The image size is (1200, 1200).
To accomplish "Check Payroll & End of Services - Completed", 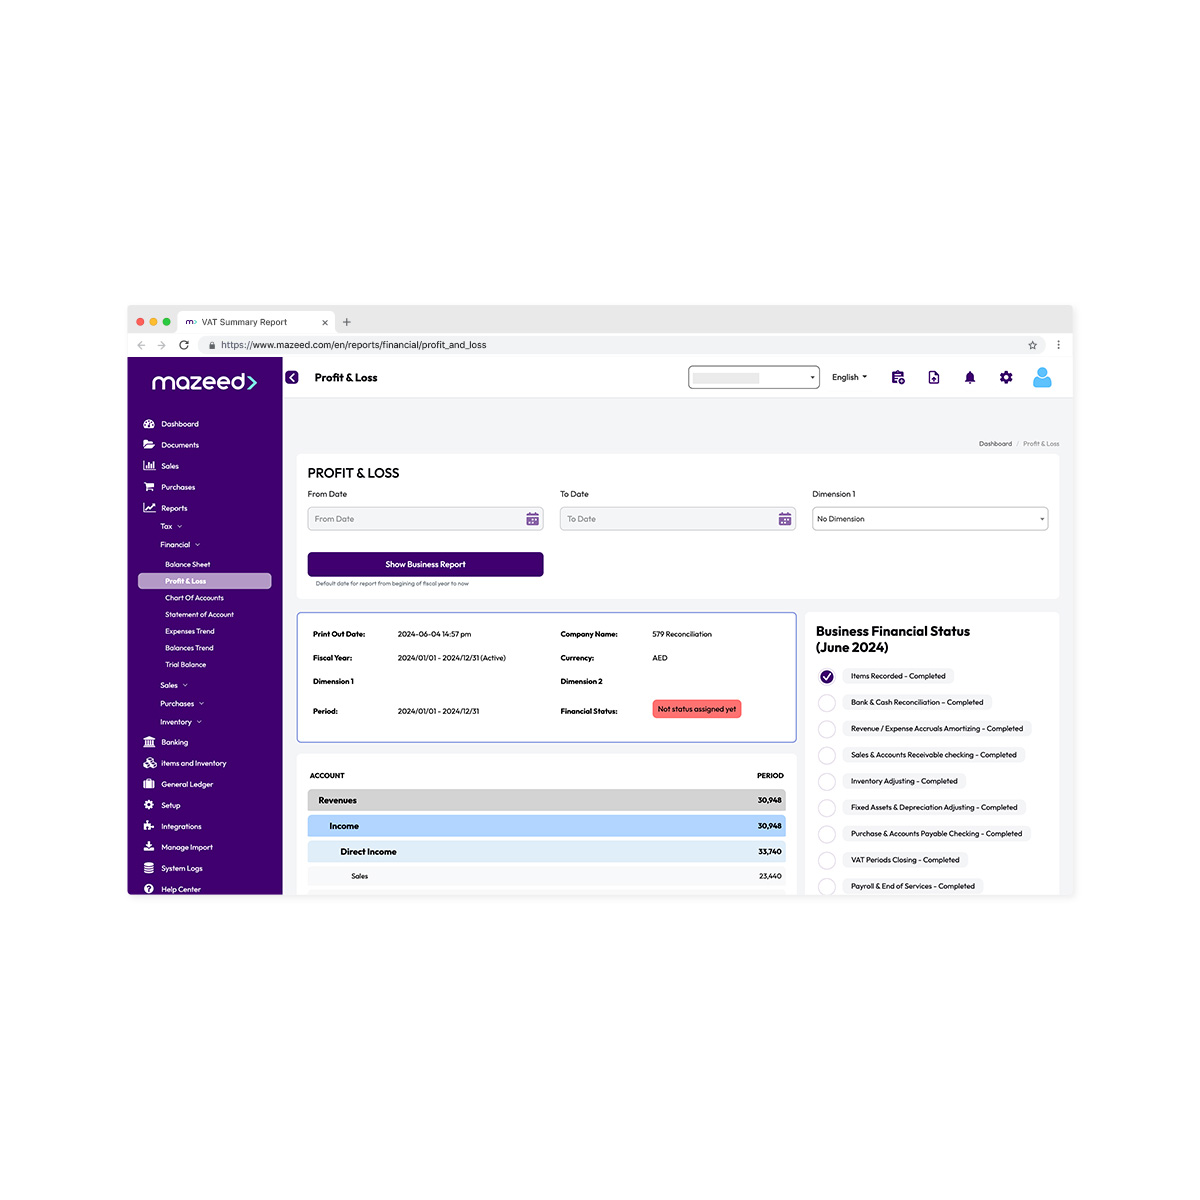I will (x=827, y=886).
